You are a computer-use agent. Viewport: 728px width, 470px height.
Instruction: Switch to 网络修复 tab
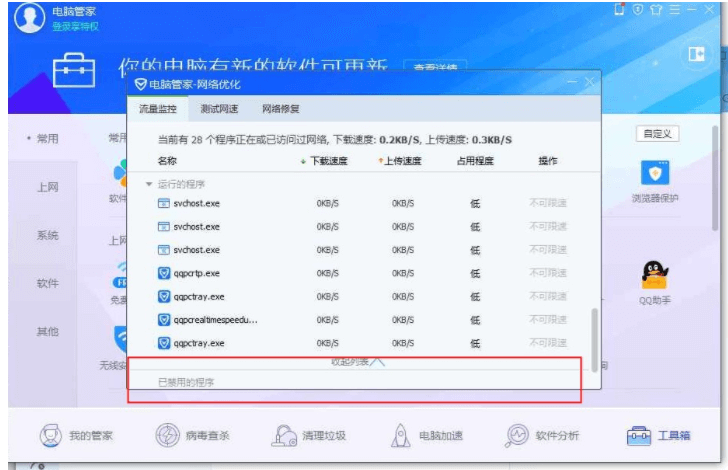pyautogui.click(x=280, y=109)
